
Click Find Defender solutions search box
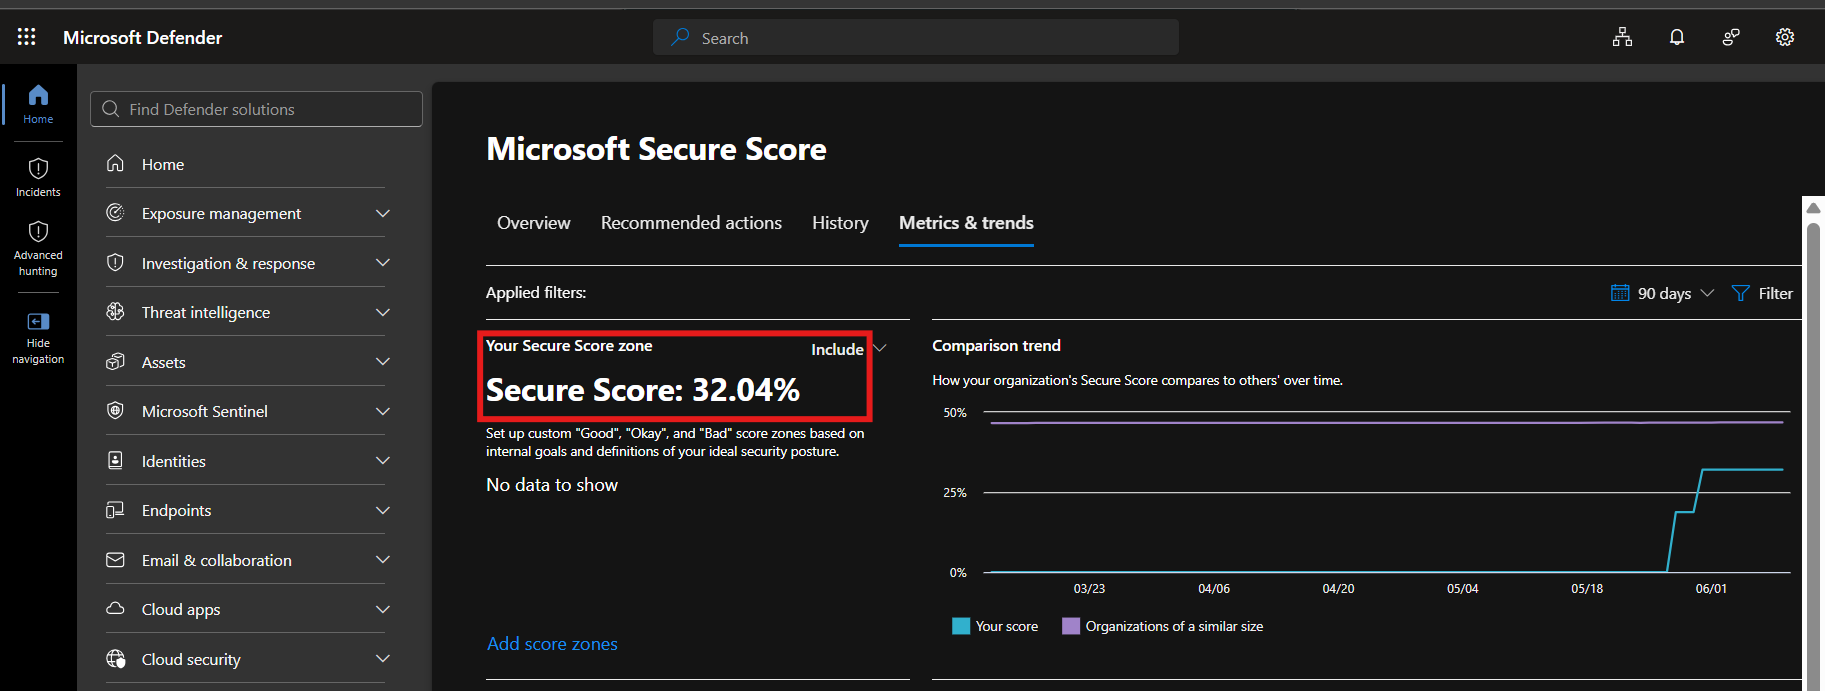tap(256, 109)
